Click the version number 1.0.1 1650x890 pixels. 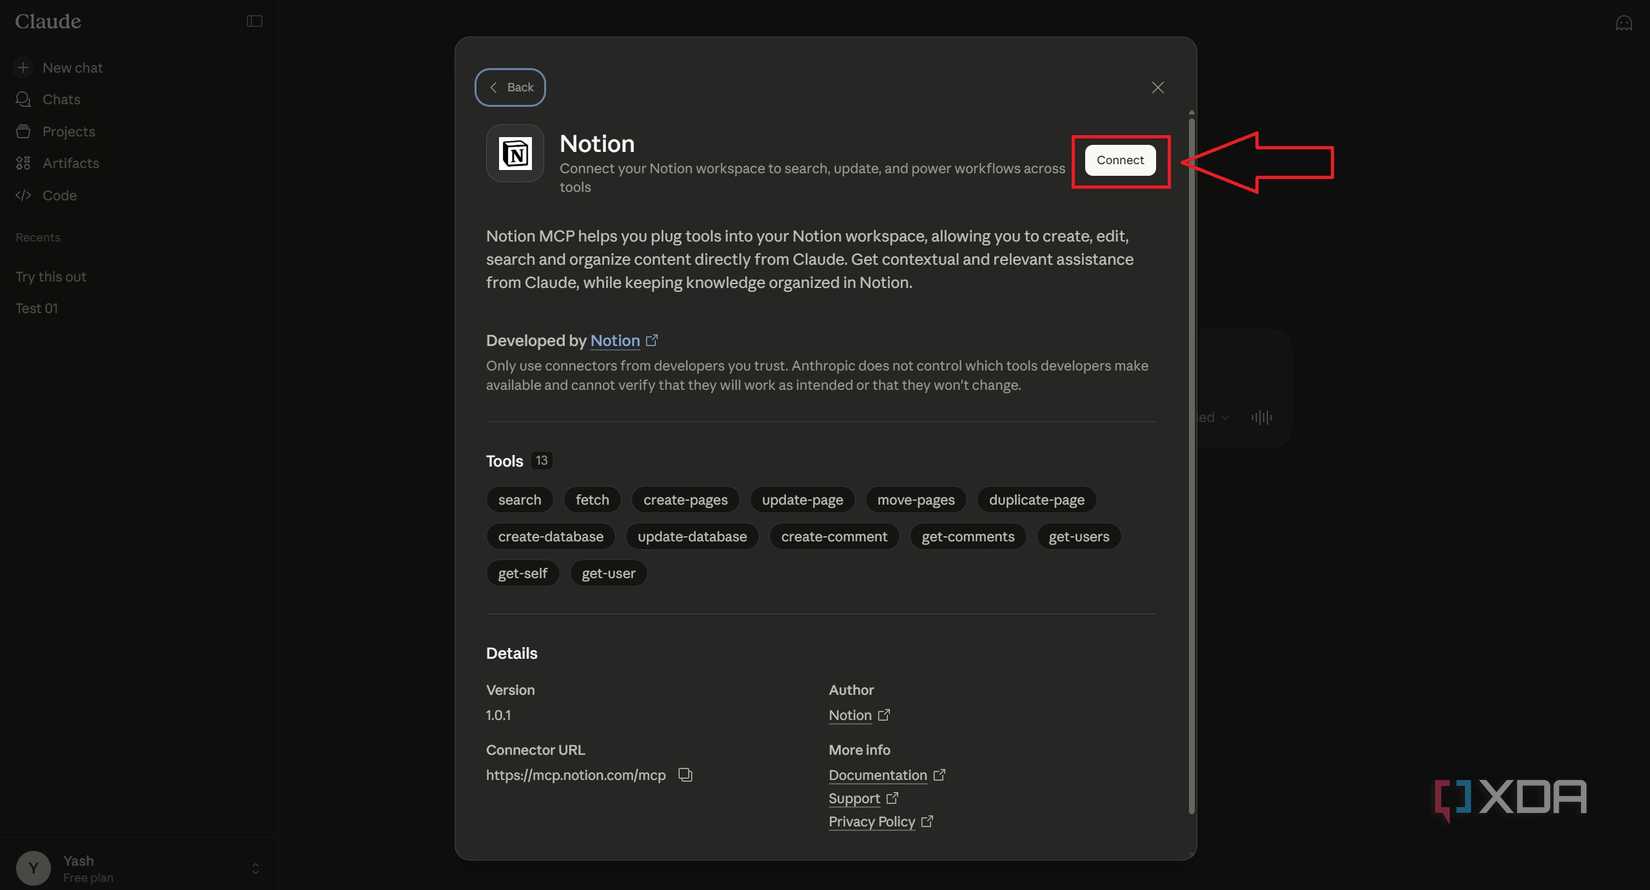click(498, 715)
